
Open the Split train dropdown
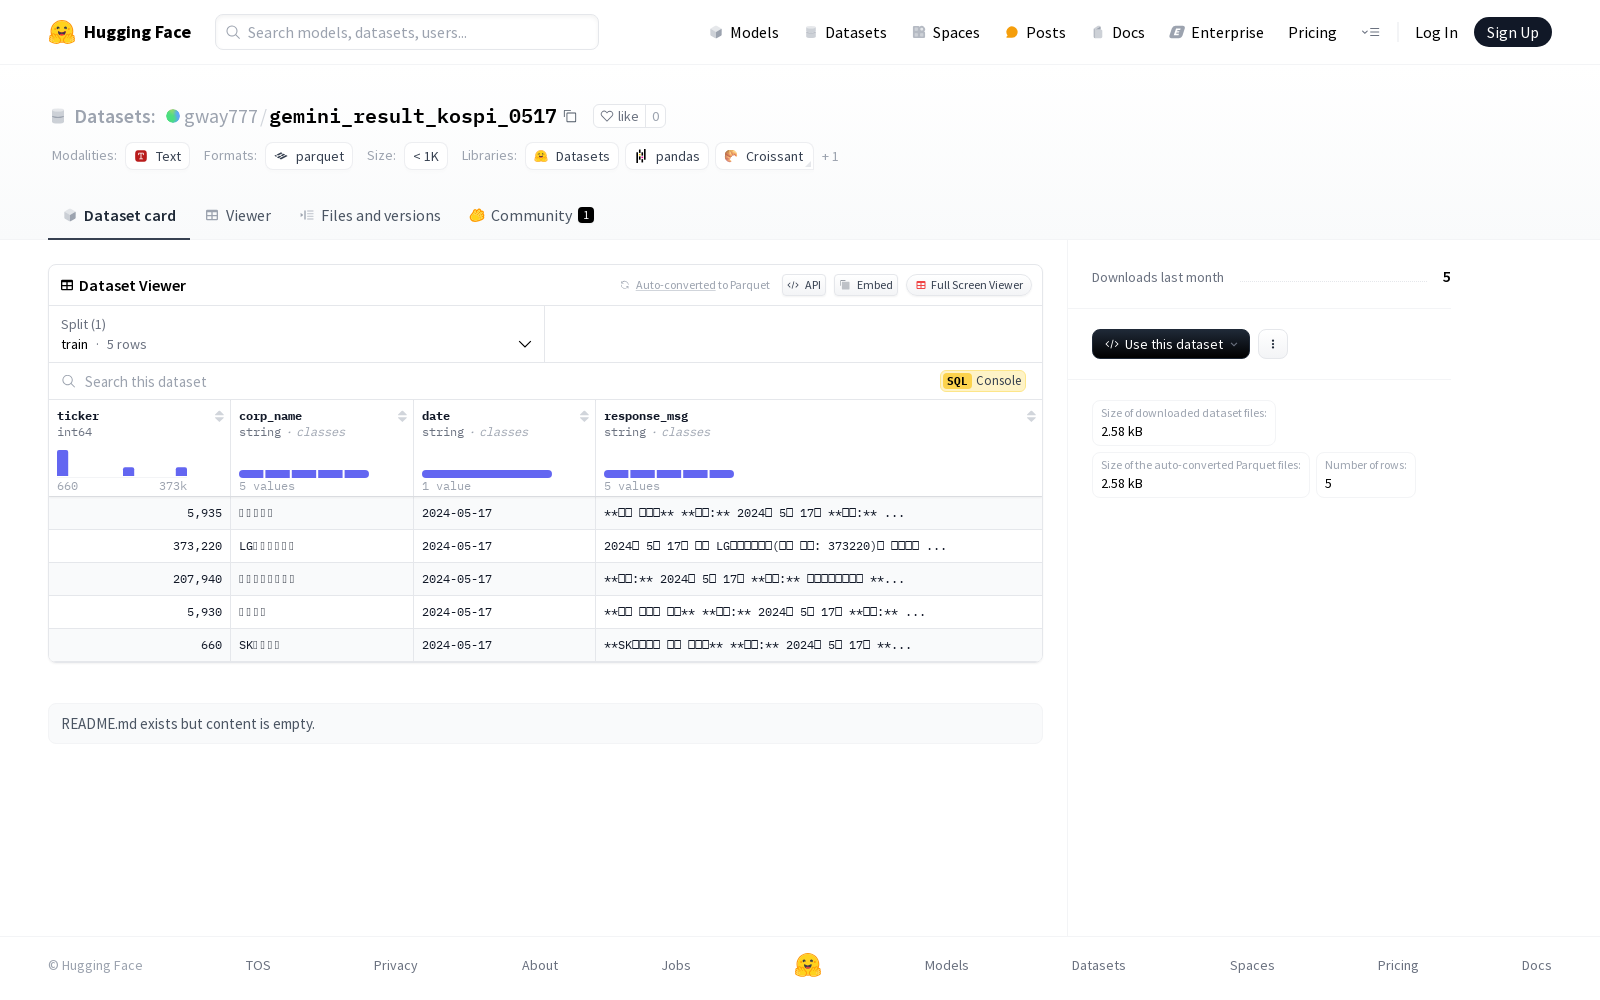coord(297,334)
